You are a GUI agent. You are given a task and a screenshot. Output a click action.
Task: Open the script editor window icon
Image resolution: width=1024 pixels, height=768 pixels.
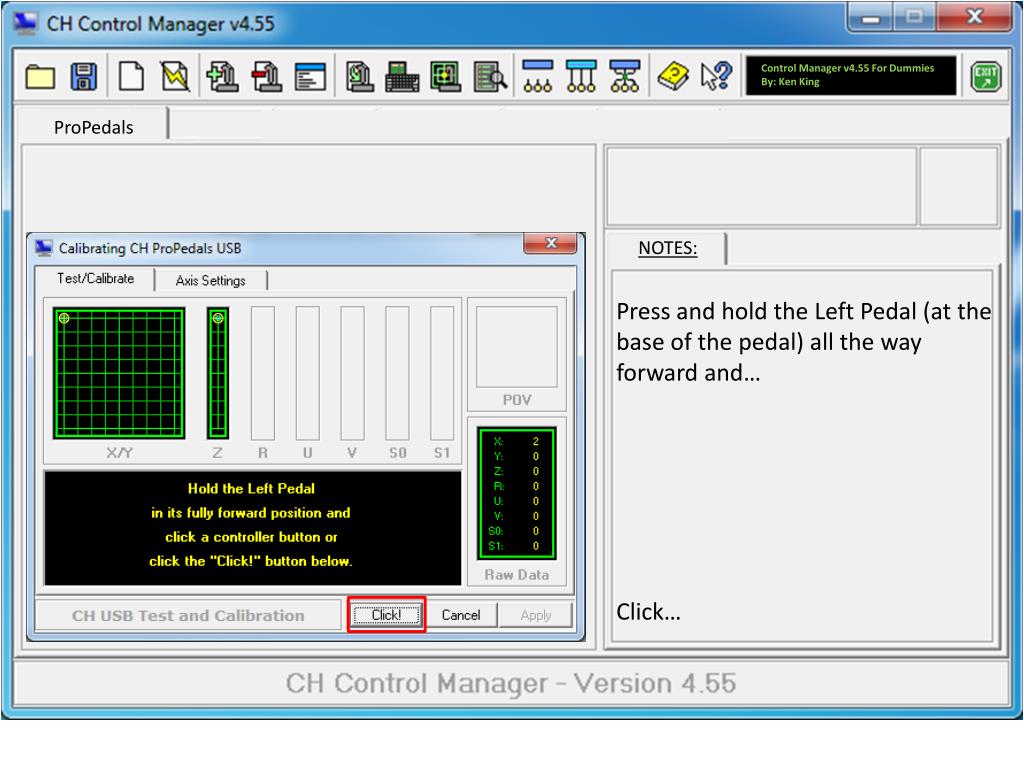click(x=310, y=76)
